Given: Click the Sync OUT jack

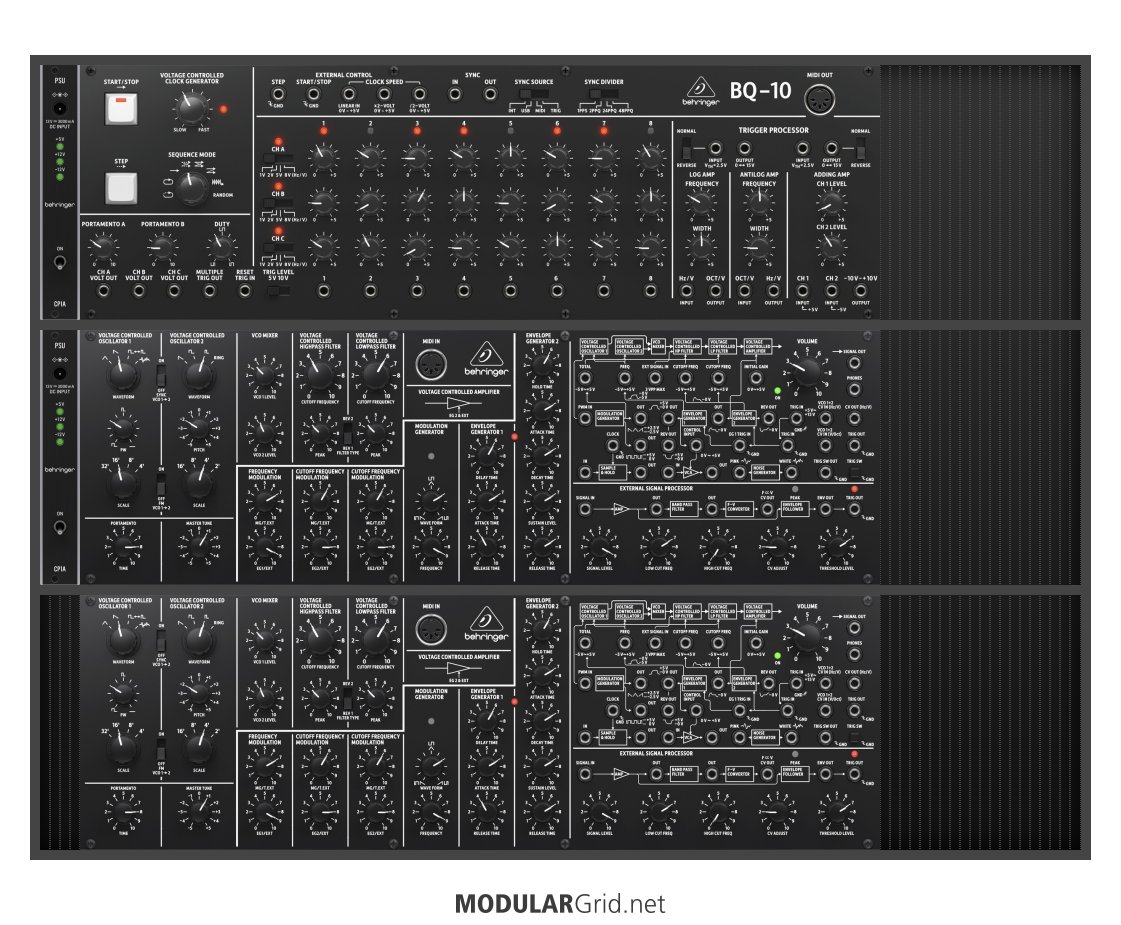Looking at the screenshot, I should pos(490,94).
